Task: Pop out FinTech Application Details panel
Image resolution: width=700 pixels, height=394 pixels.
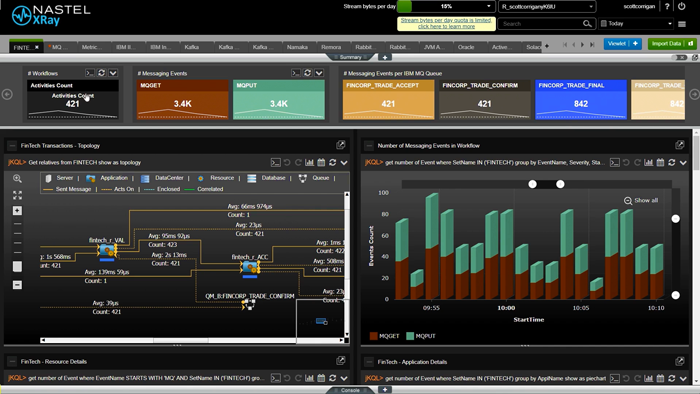Action: [x=679, y=361]
